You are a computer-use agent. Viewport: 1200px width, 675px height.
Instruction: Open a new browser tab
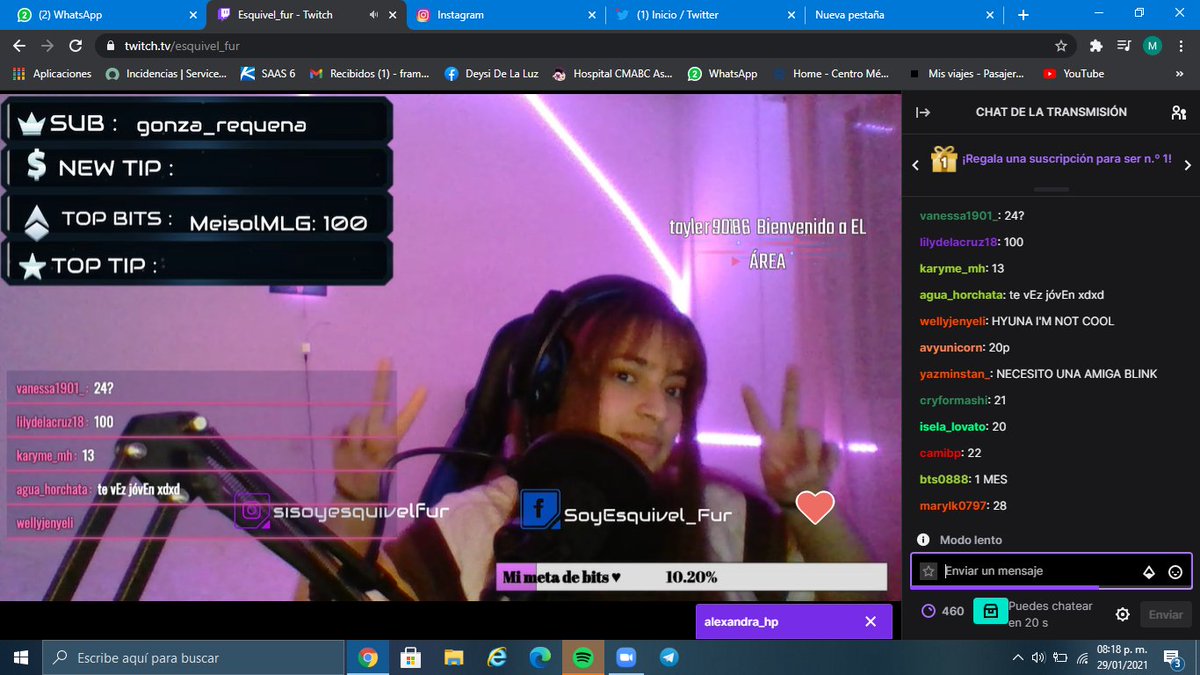coord(1023,15)
